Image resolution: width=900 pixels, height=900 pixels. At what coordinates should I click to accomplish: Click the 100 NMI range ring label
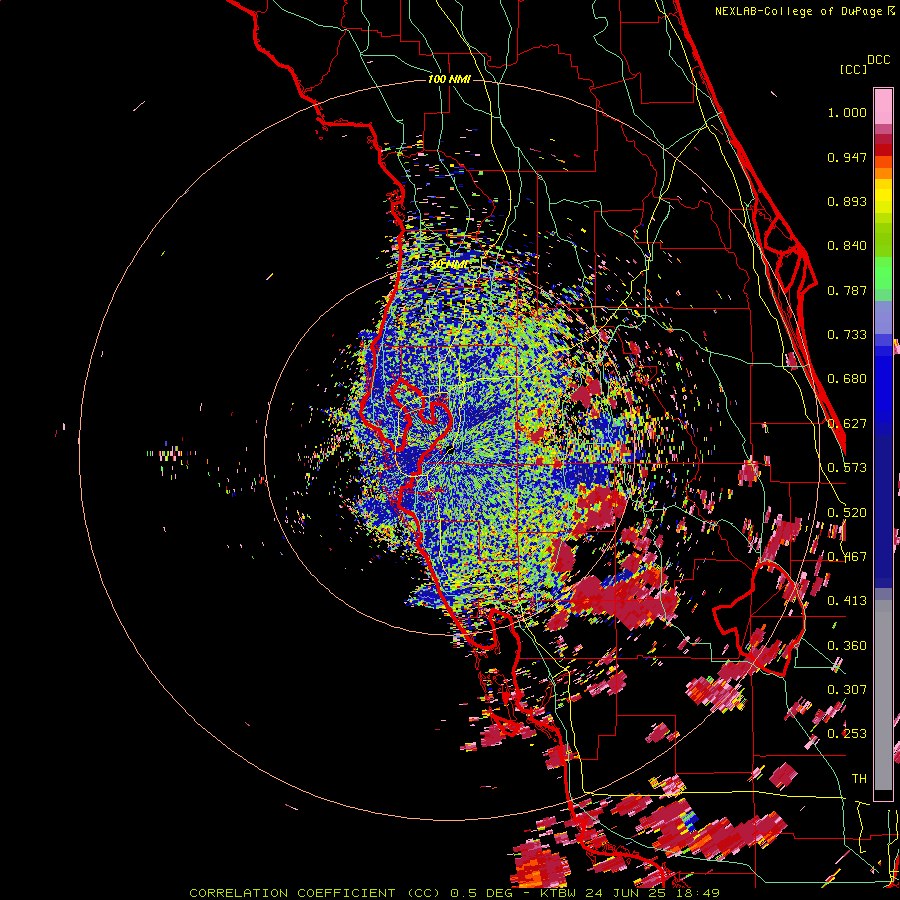[x=449, y=79]
